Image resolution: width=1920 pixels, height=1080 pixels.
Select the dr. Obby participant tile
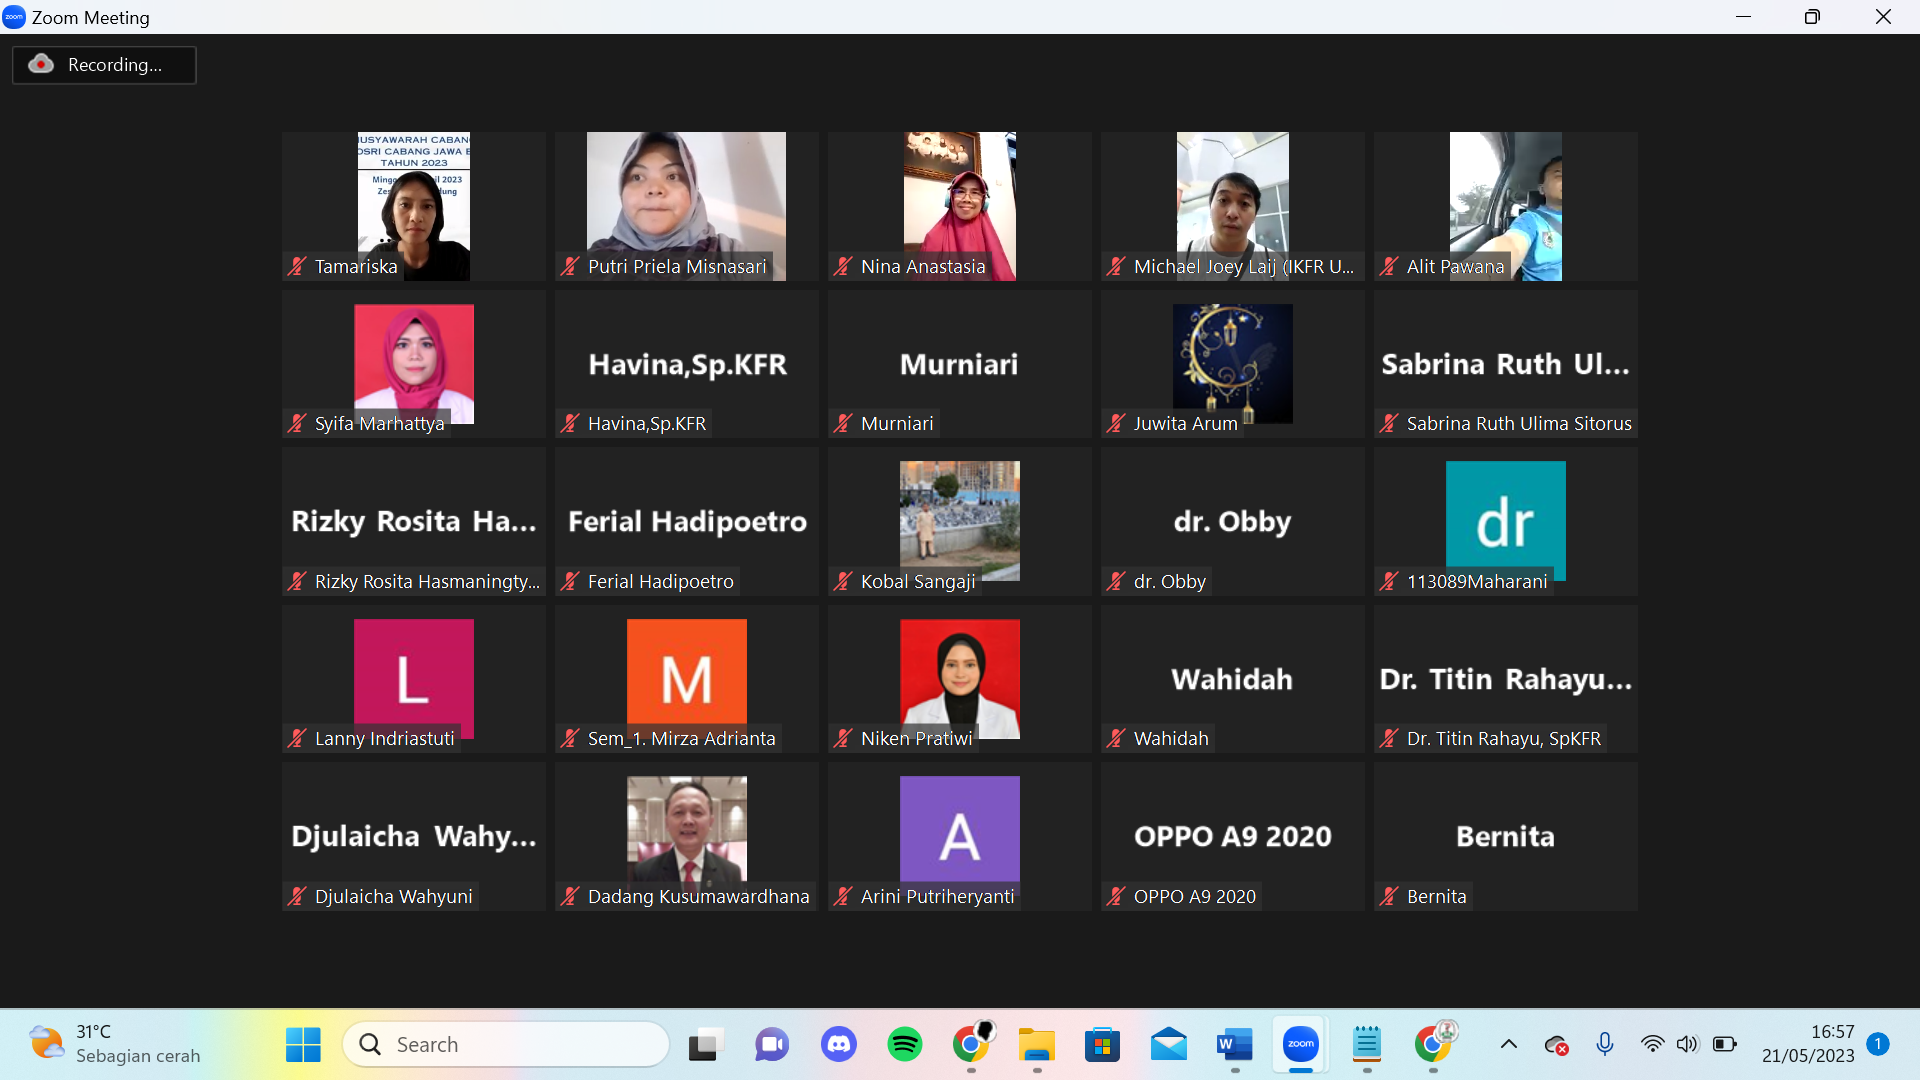(1233, 521)
